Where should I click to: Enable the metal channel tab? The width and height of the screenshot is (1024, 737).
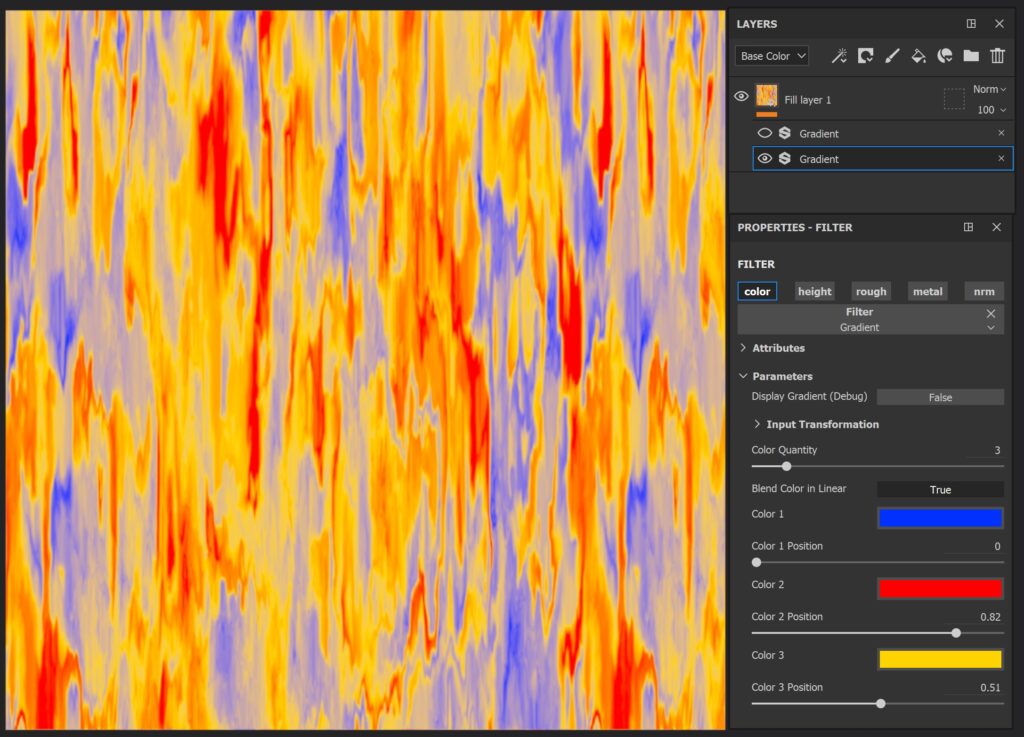[927, 291]
